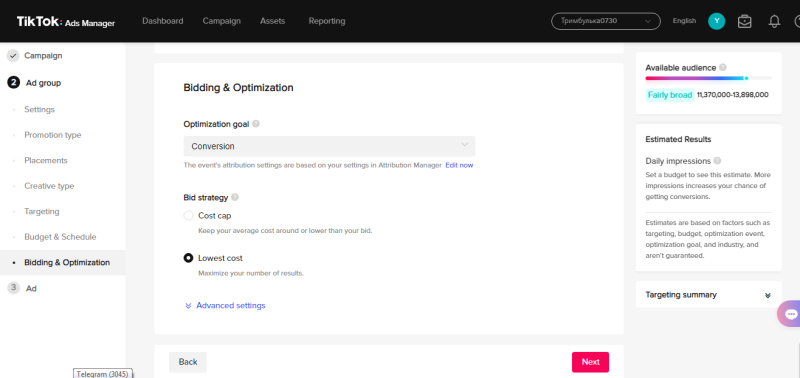Go to Settings section in sidebar

point(39,109)
